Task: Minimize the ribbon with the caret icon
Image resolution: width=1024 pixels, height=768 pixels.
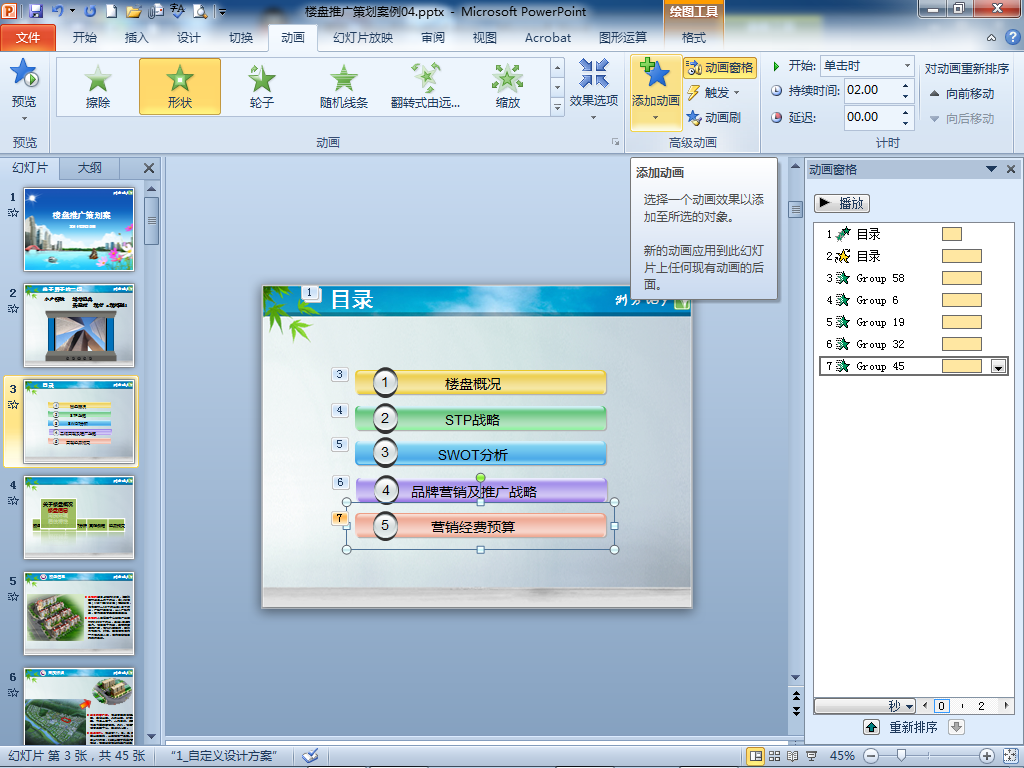Action: [x=991, y=37]
